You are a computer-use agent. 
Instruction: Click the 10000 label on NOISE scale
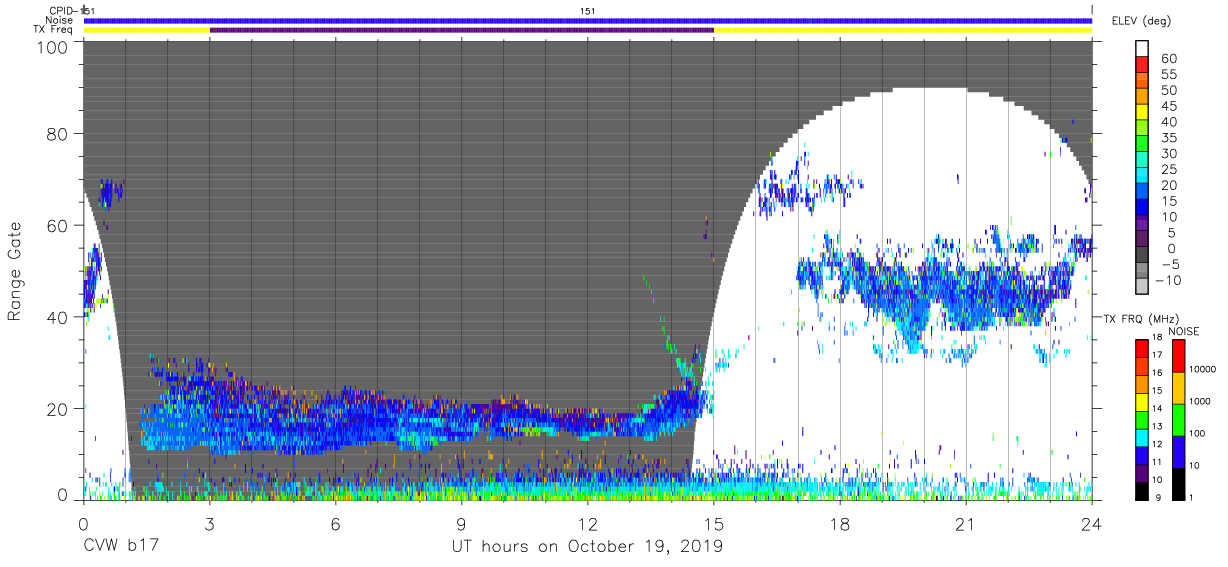[1201, 369]
